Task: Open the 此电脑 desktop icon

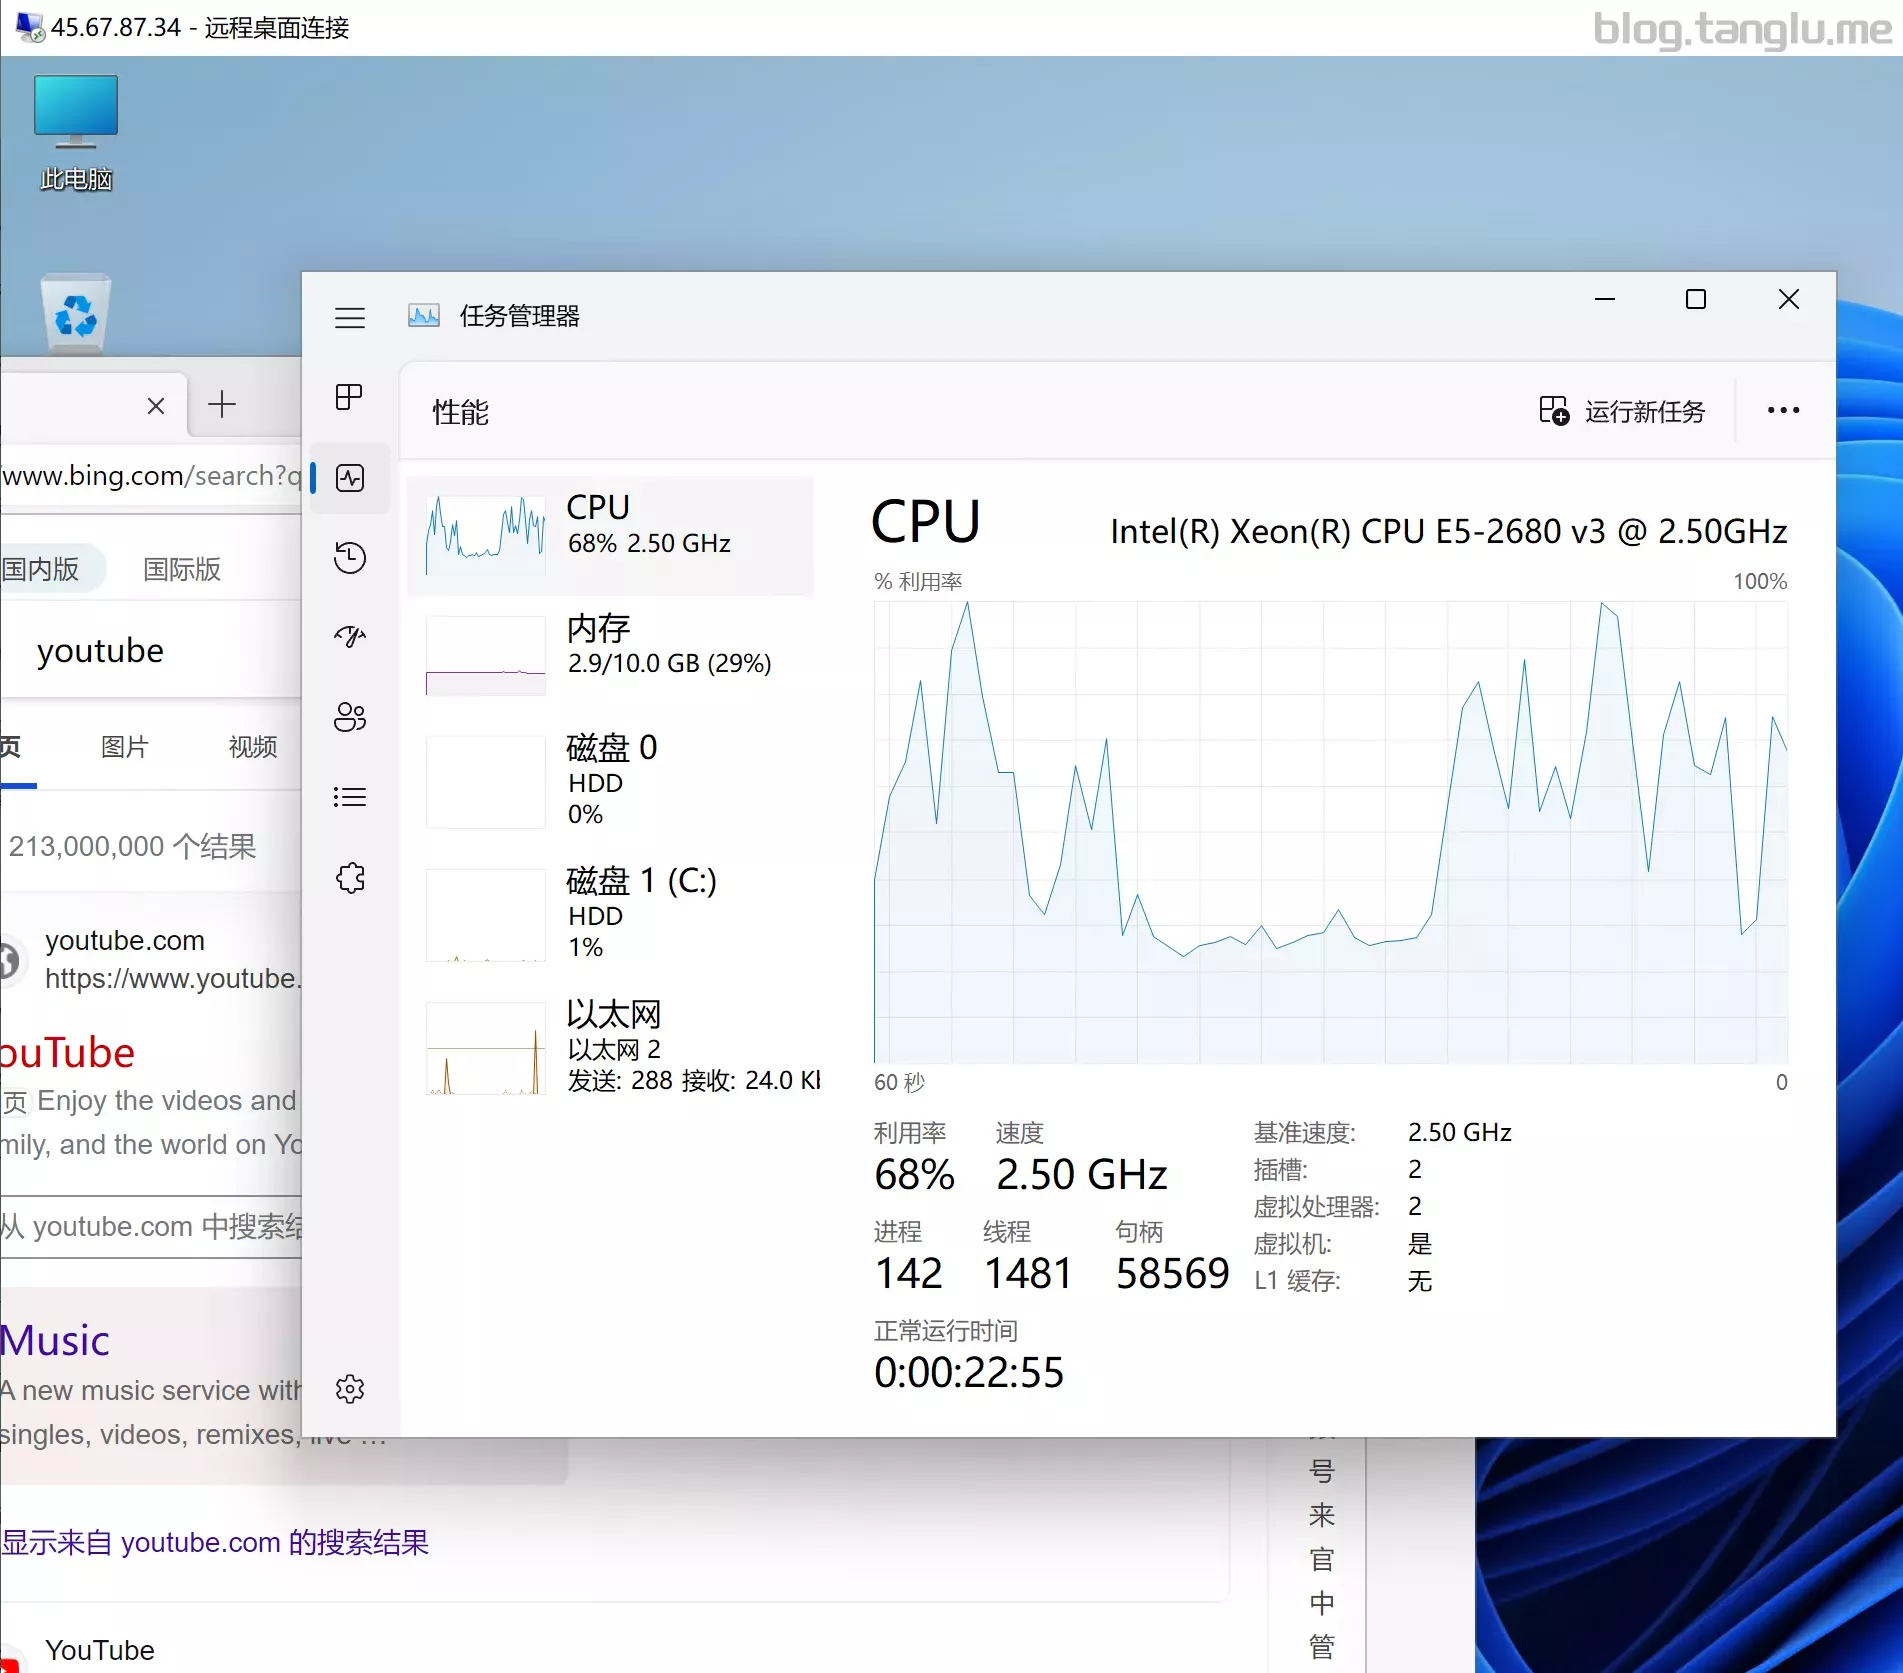Action: click(76, 132)
